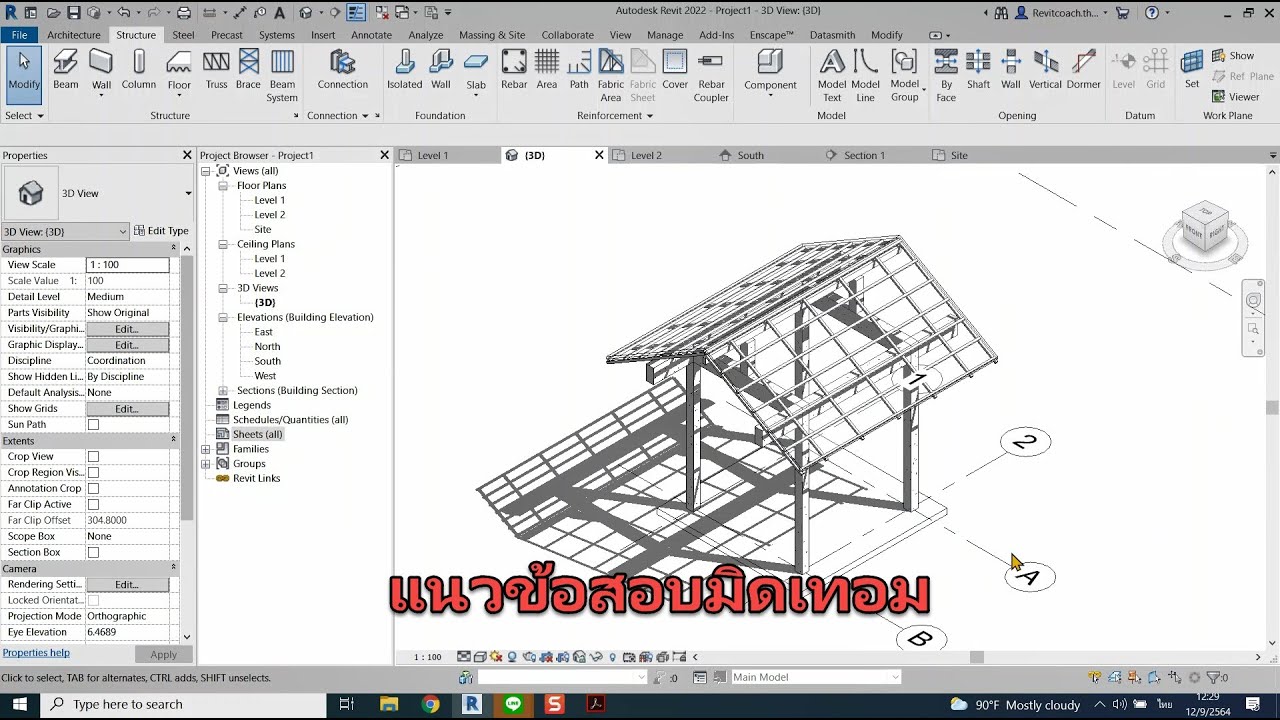Click the view's horizontal scrollbar

976,657
